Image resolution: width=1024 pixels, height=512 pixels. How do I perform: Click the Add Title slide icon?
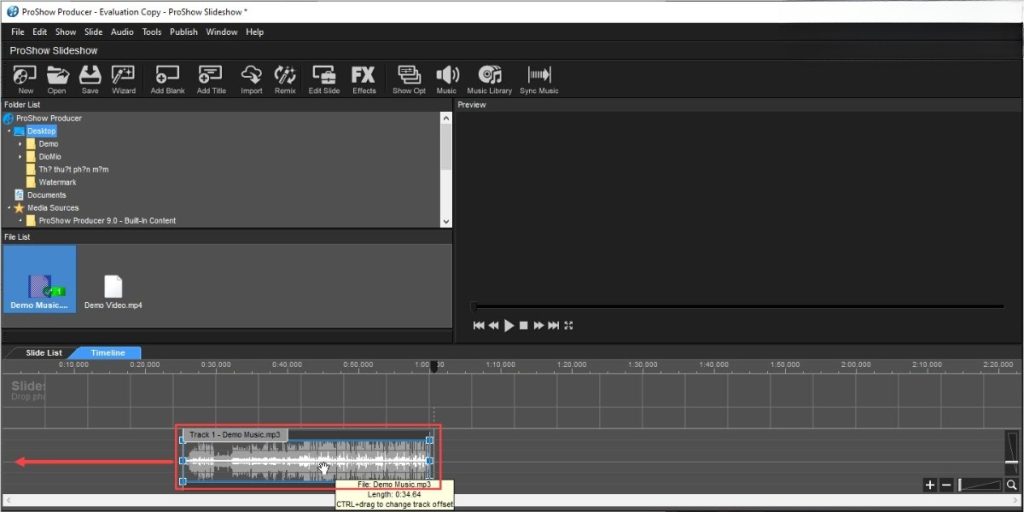click(x=211, y=80)
